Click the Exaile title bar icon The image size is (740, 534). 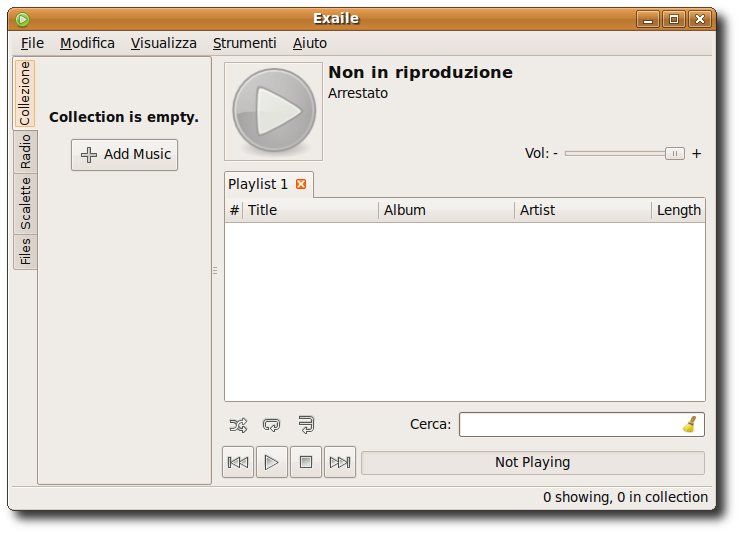(22, 19)
